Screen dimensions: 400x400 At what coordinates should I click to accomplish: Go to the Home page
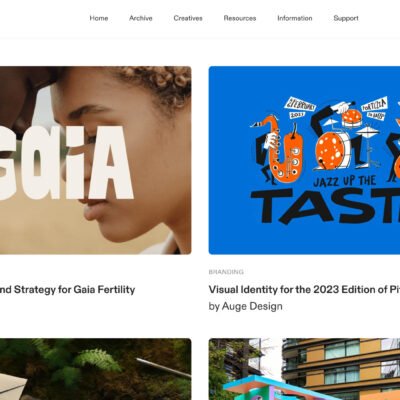99,18
